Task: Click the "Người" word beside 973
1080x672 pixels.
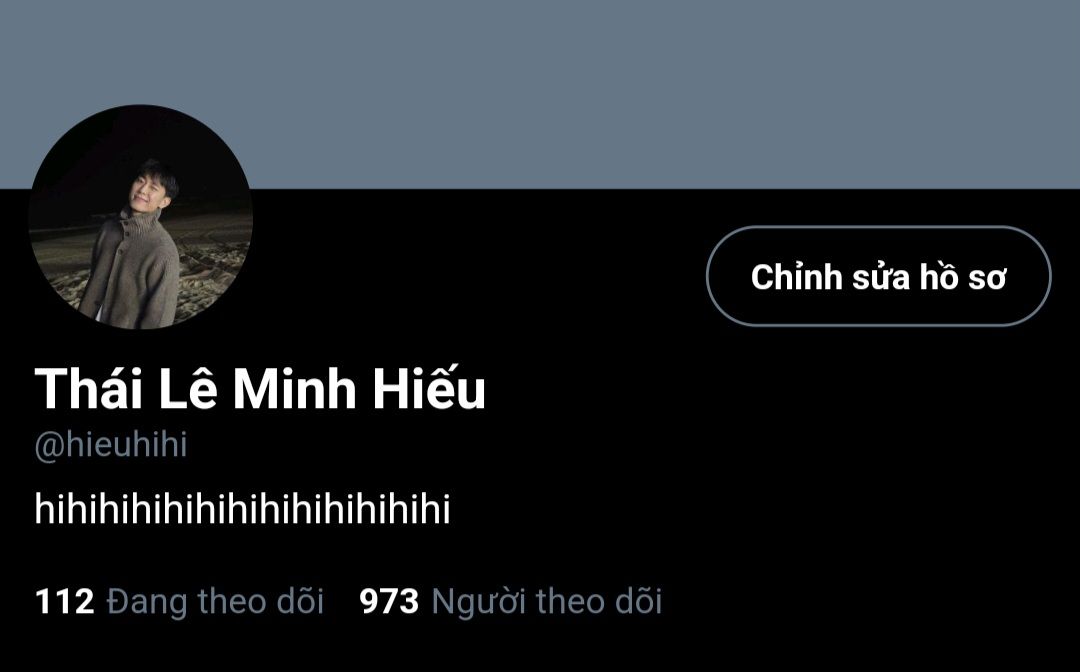Action: click(478, 602)
